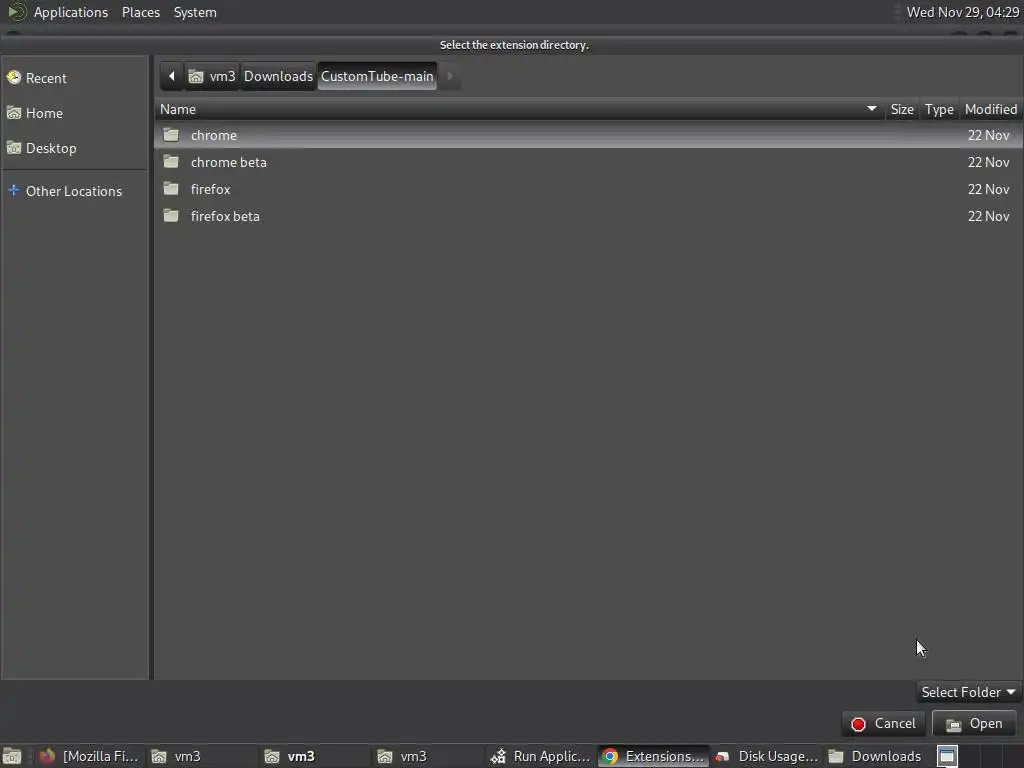Switch to the Disk Usage taskbar window
Screen dimensions: 1024x768
coord(767,756)
